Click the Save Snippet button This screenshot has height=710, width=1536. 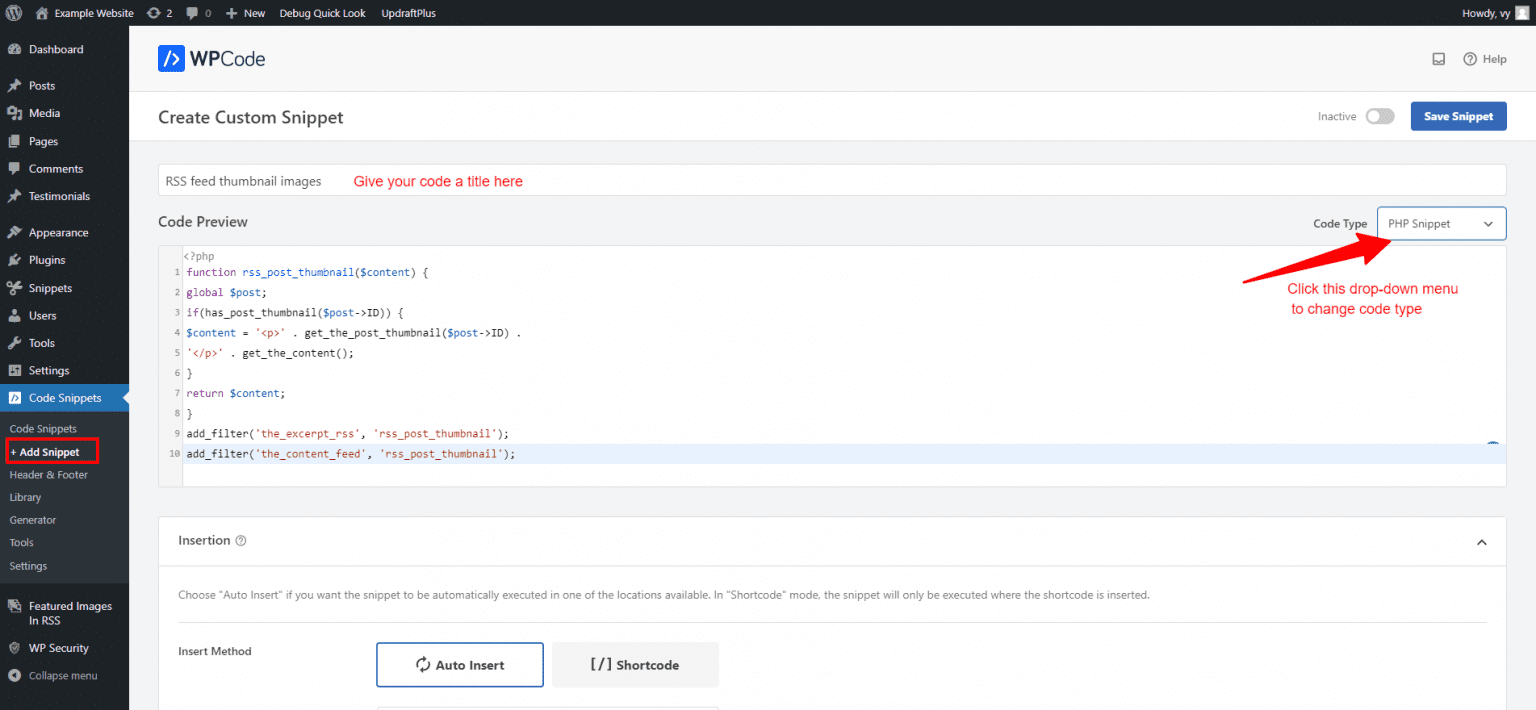[x=1458, y=116]
